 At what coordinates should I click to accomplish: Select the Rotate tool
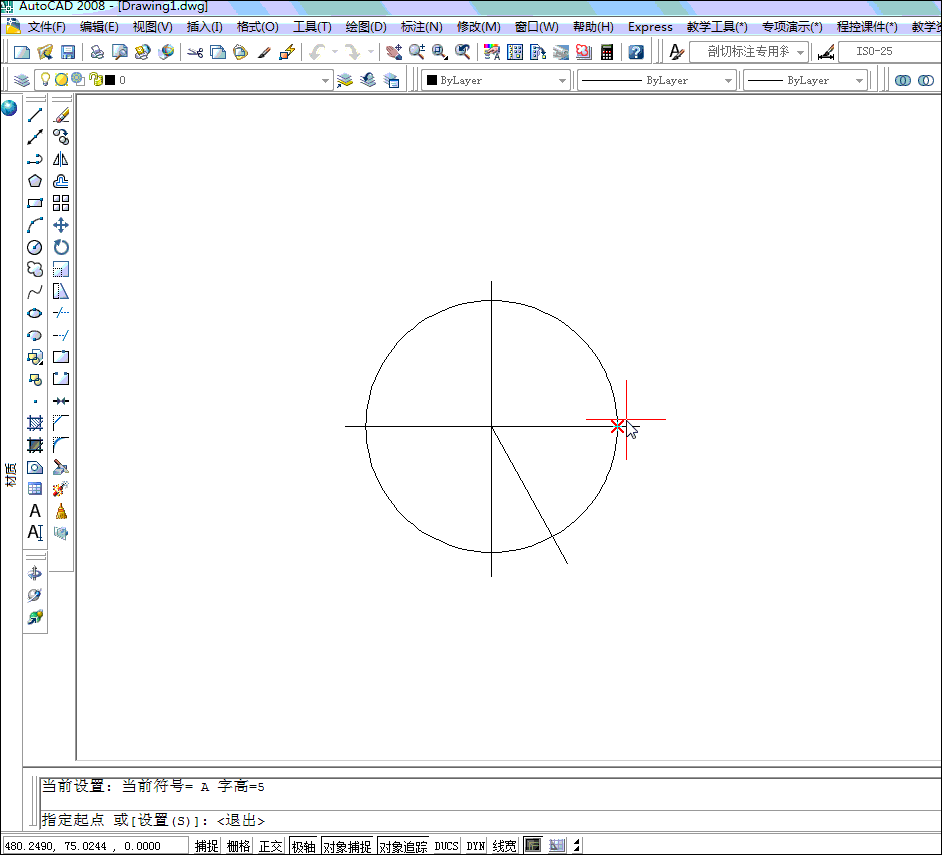(x=61, y=247)
